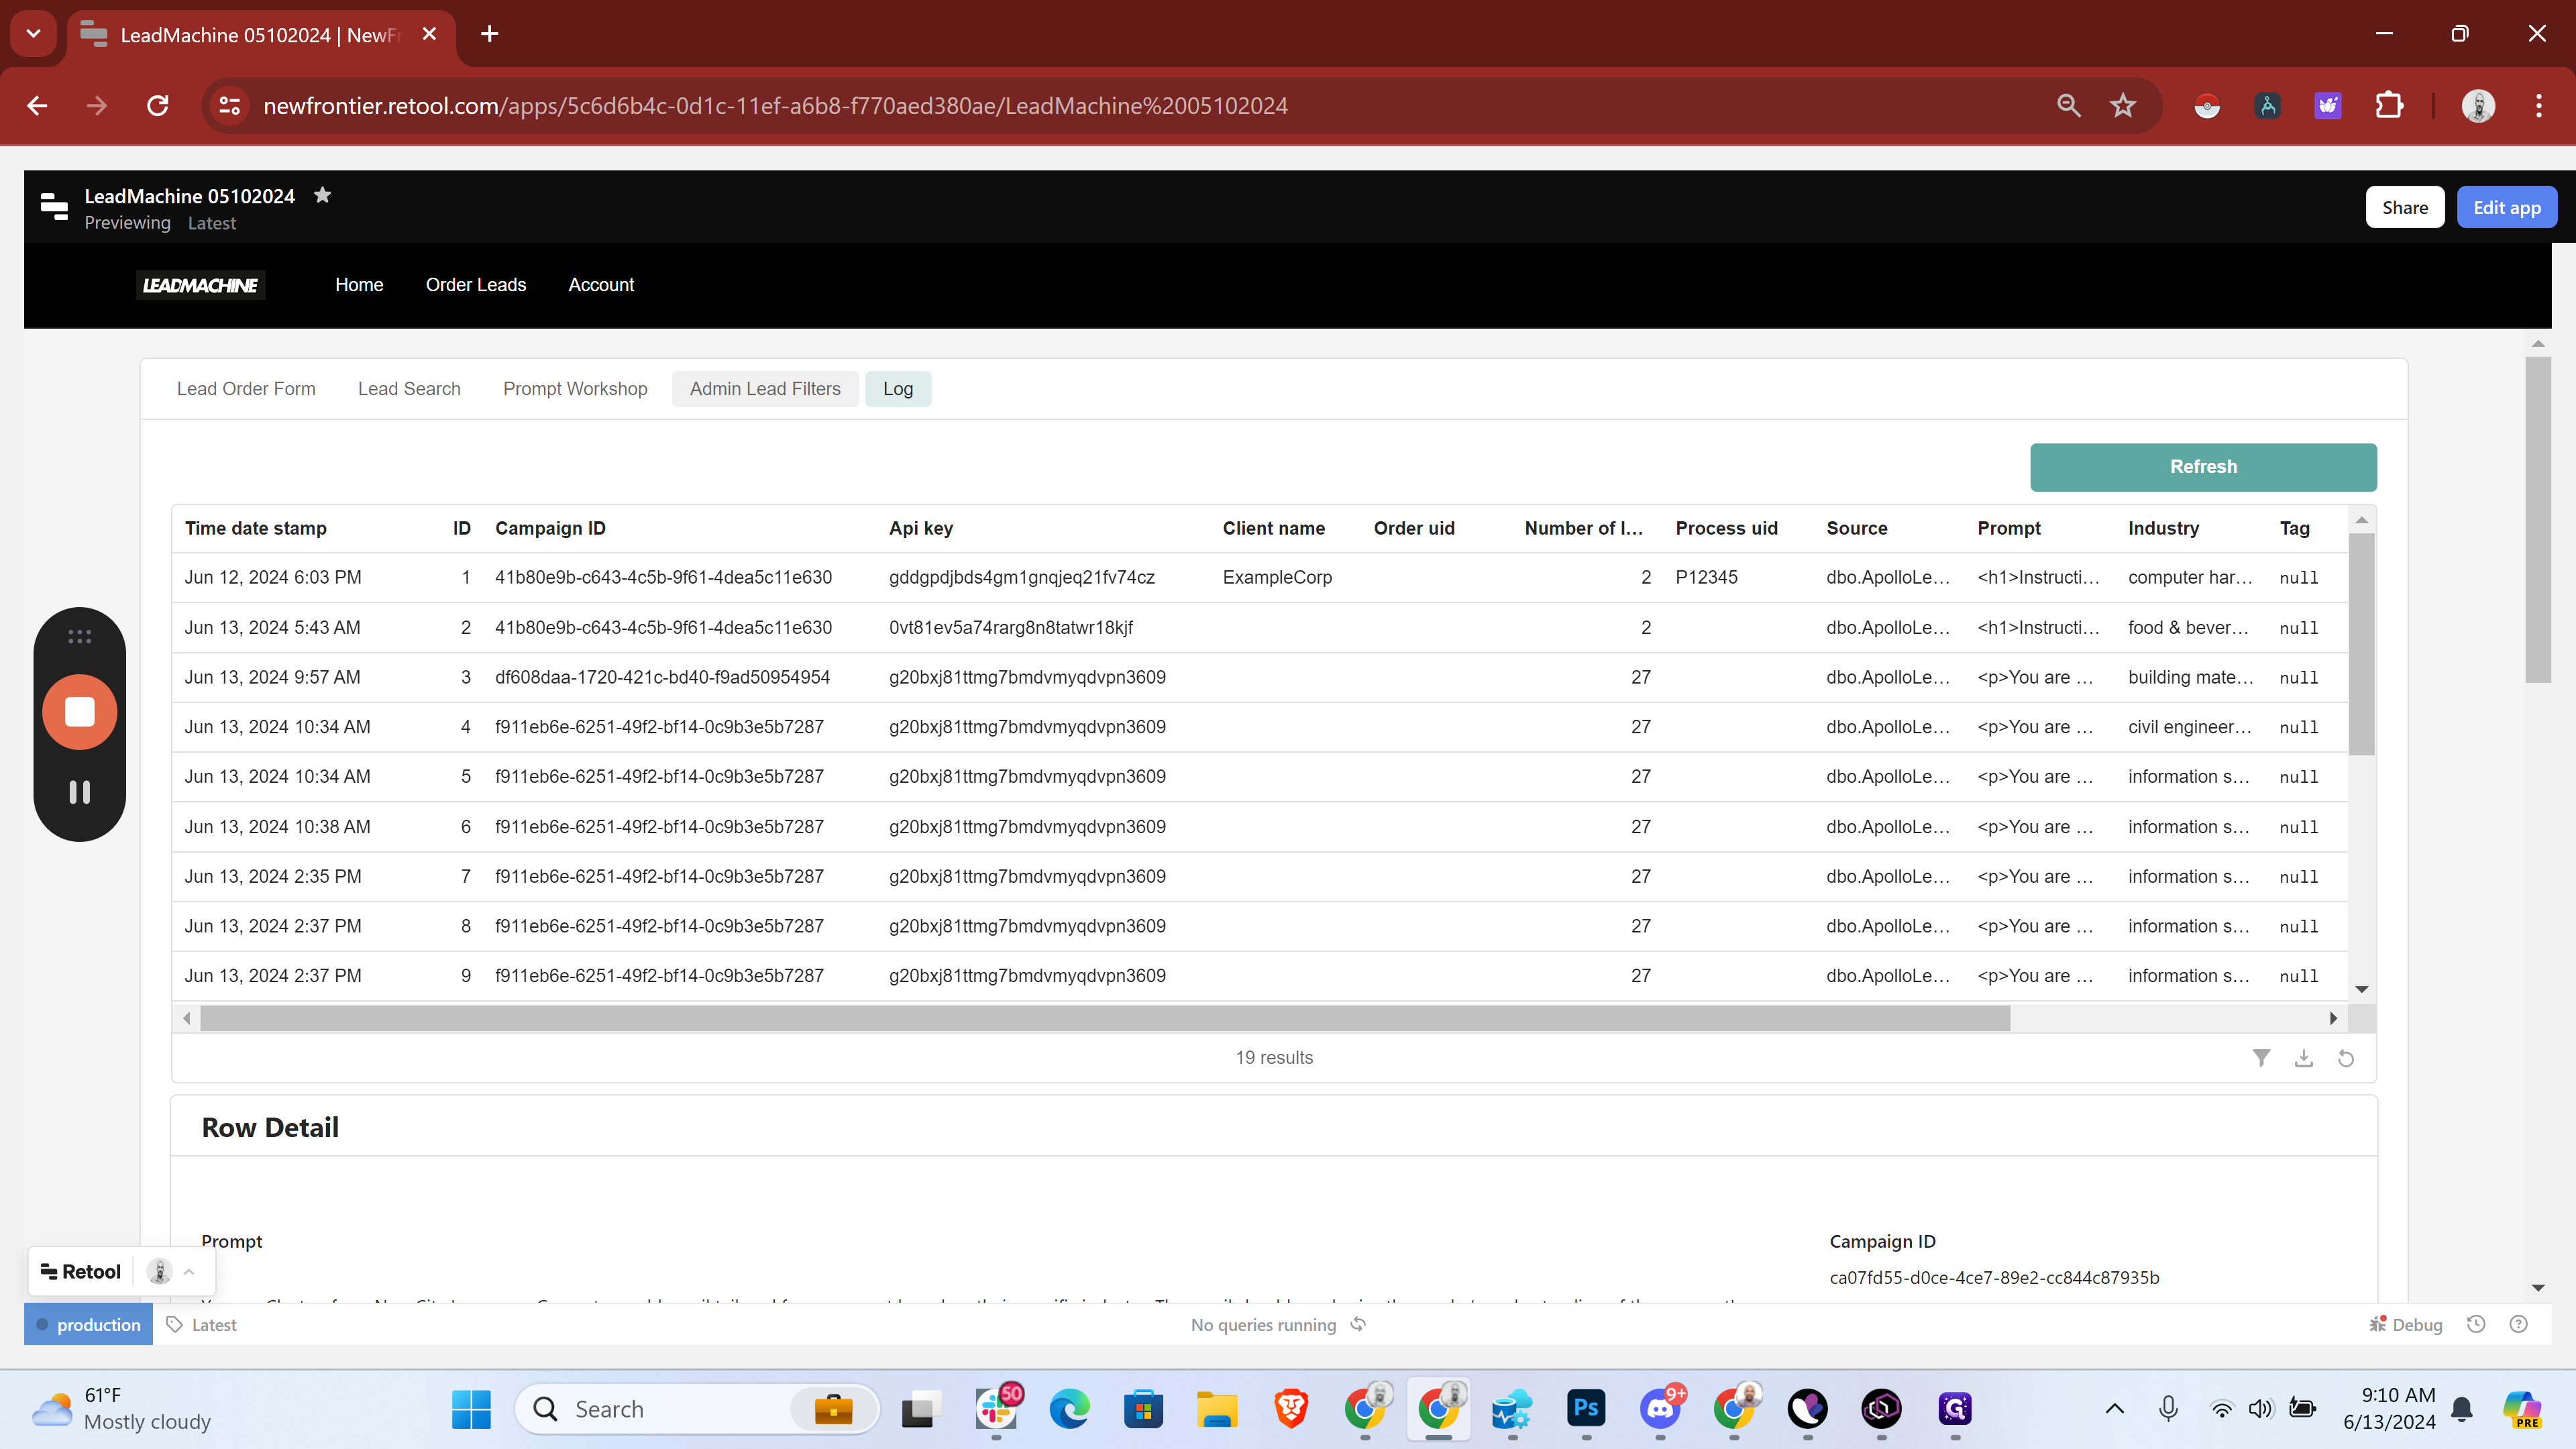Click the table download icon

2304,1058
